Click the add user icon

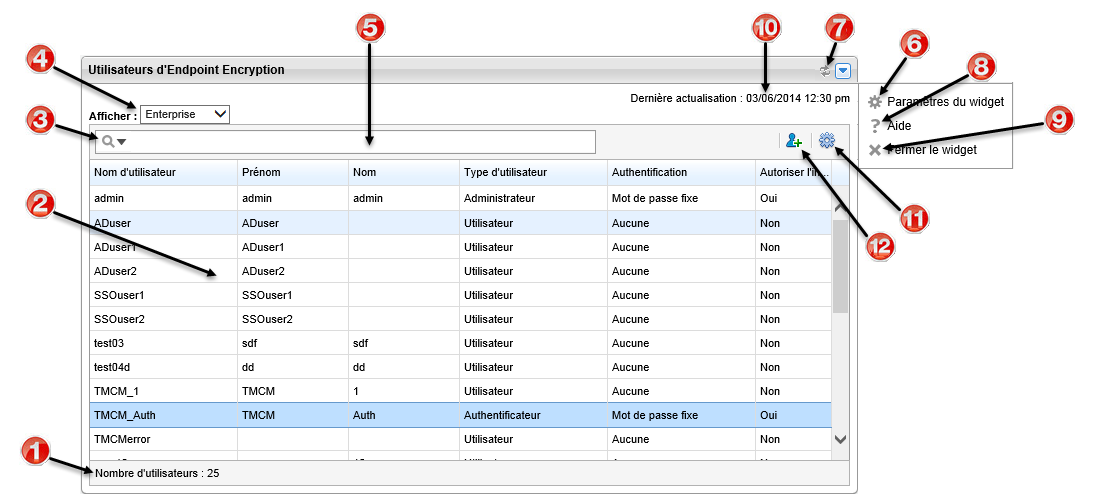pyautogui.click(x=795, y=142)
